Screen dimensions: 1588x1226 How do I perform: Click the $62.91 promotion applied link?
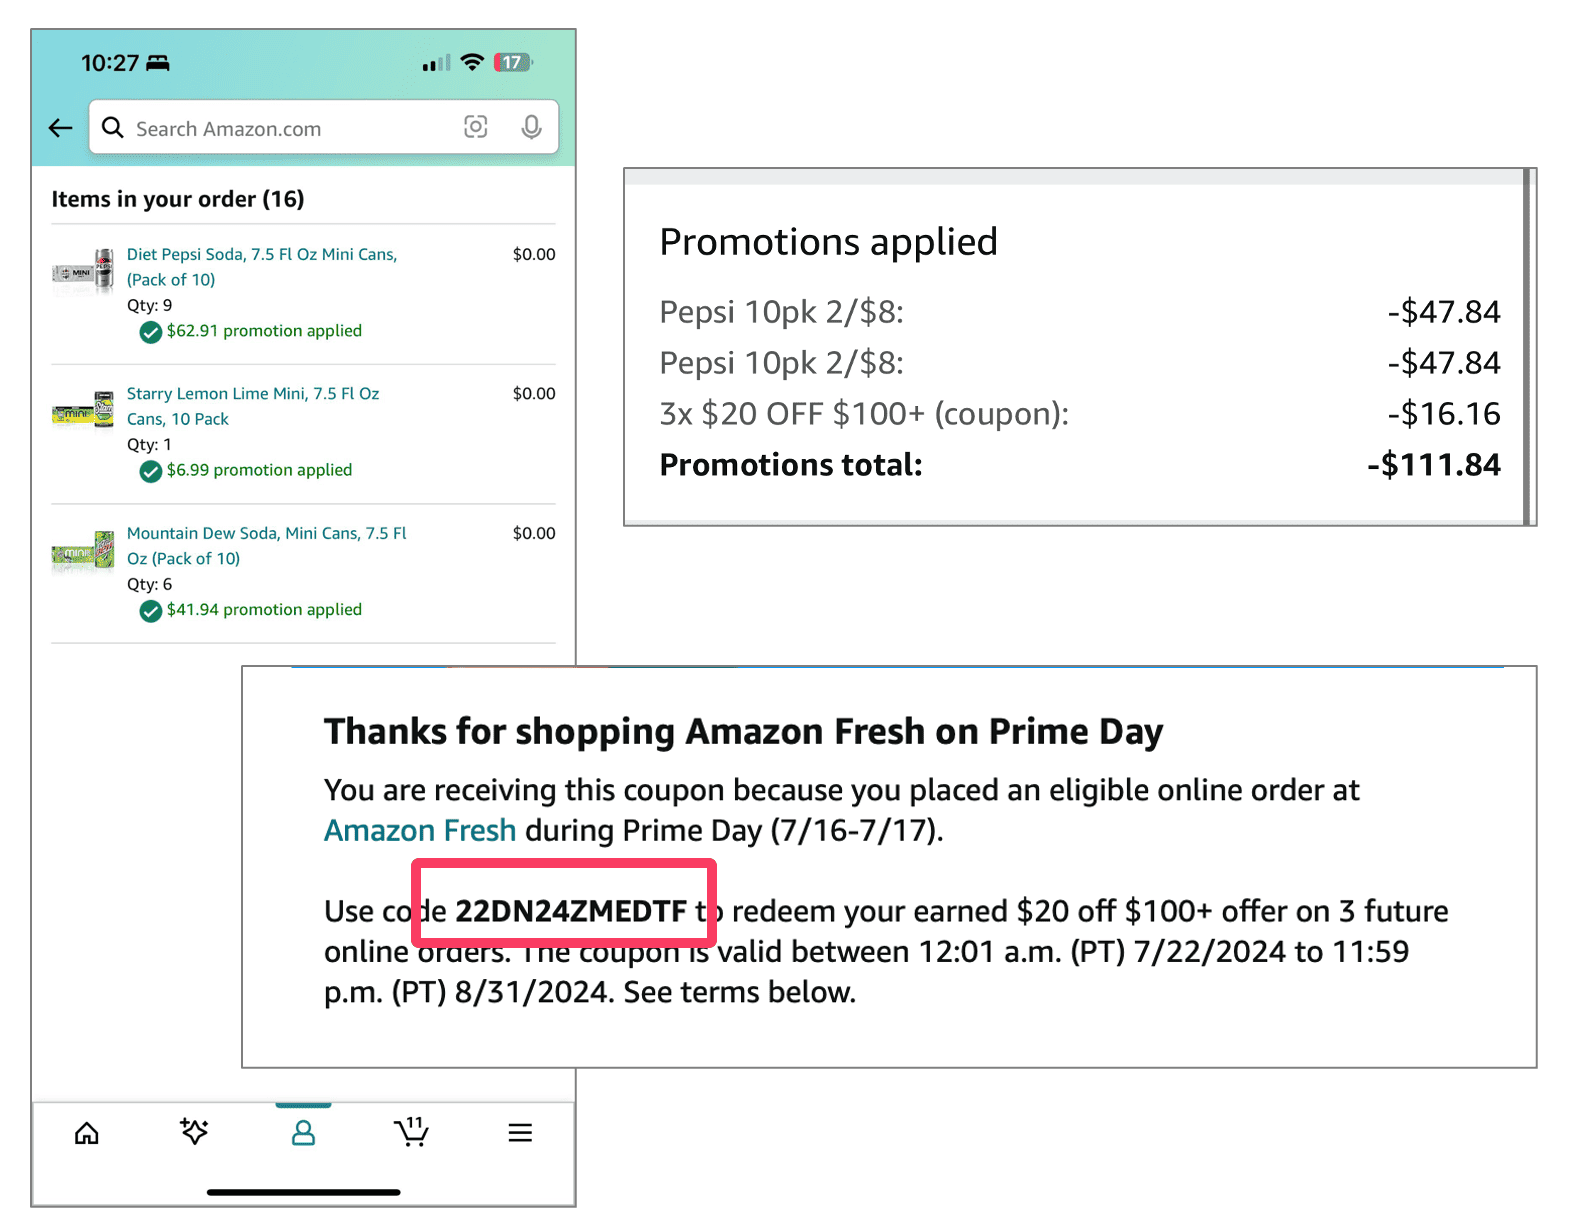pyautogui.click(x=264, y=331)
